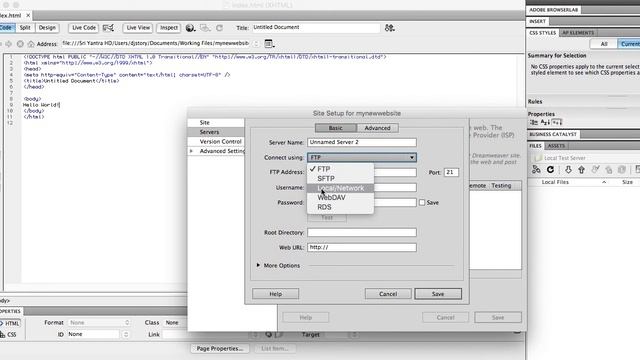Show category view in CSS Properties

[x=534, y=122]
